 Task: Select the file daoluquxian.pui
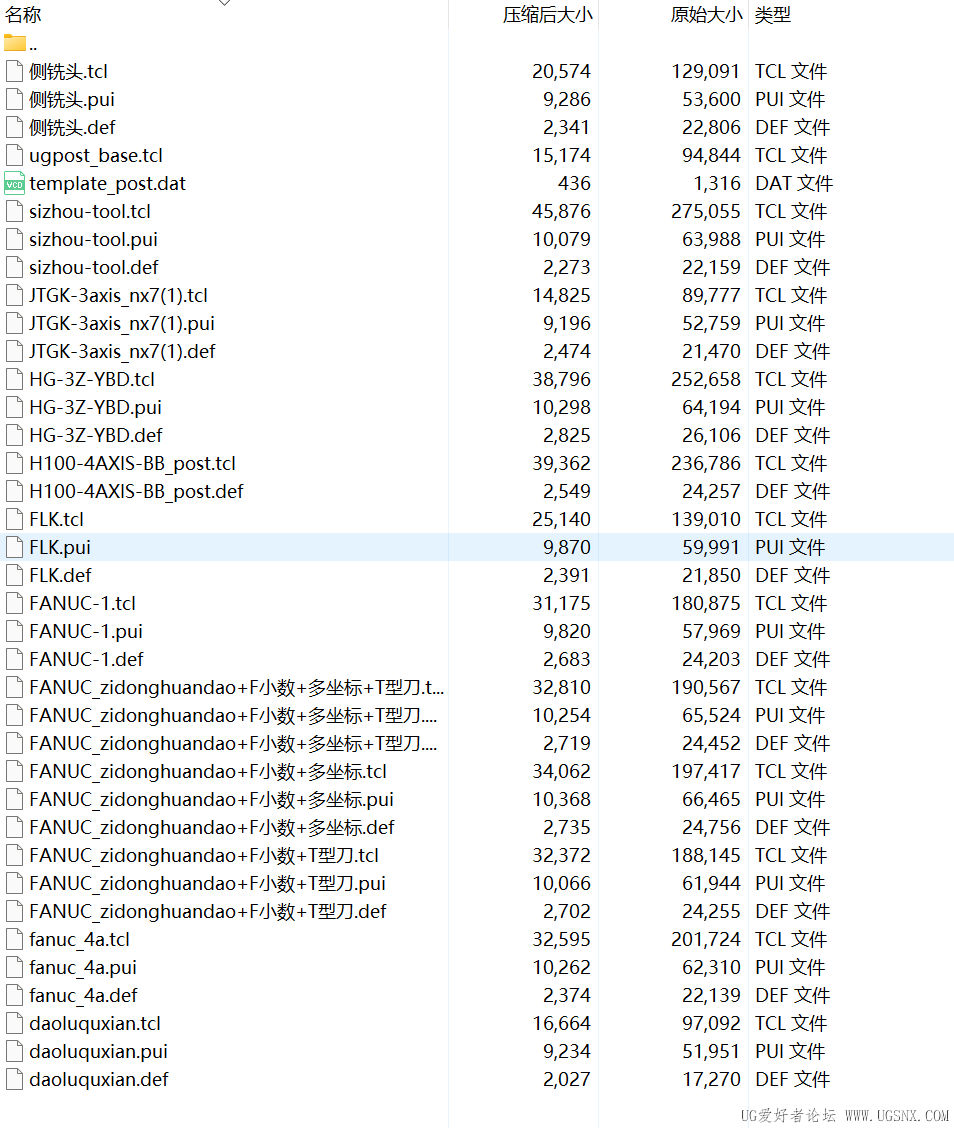coord(99,1051)
